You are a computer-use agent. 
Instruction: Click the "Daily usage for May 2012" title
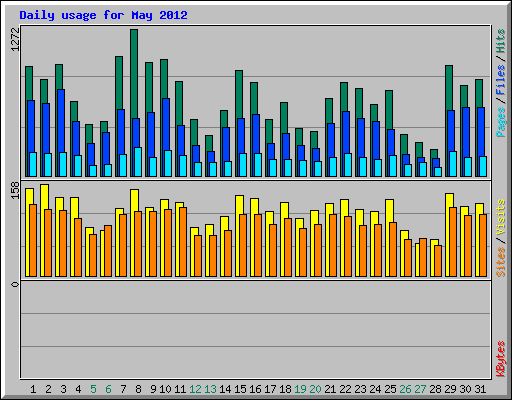pyautogui.click(x=103, y=15)
